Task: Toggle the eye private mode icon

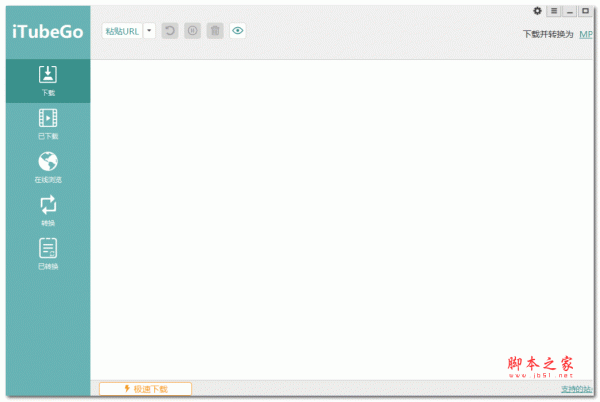Action: (238, 31)
